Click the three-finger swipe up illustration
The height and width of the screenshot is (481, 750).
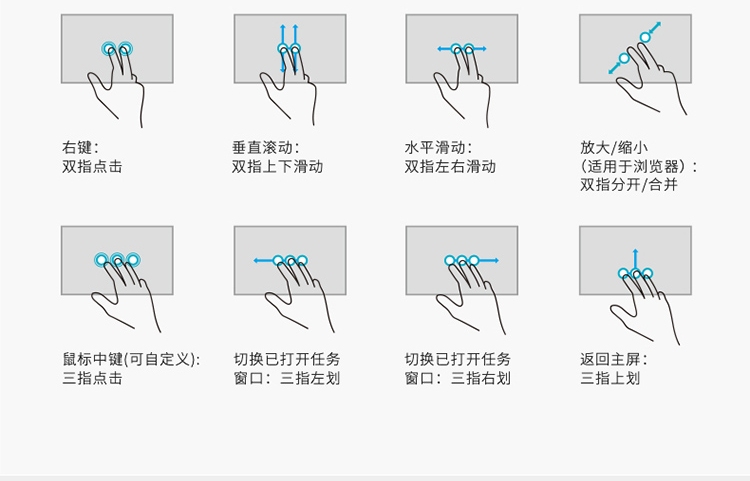click(635, 285)
